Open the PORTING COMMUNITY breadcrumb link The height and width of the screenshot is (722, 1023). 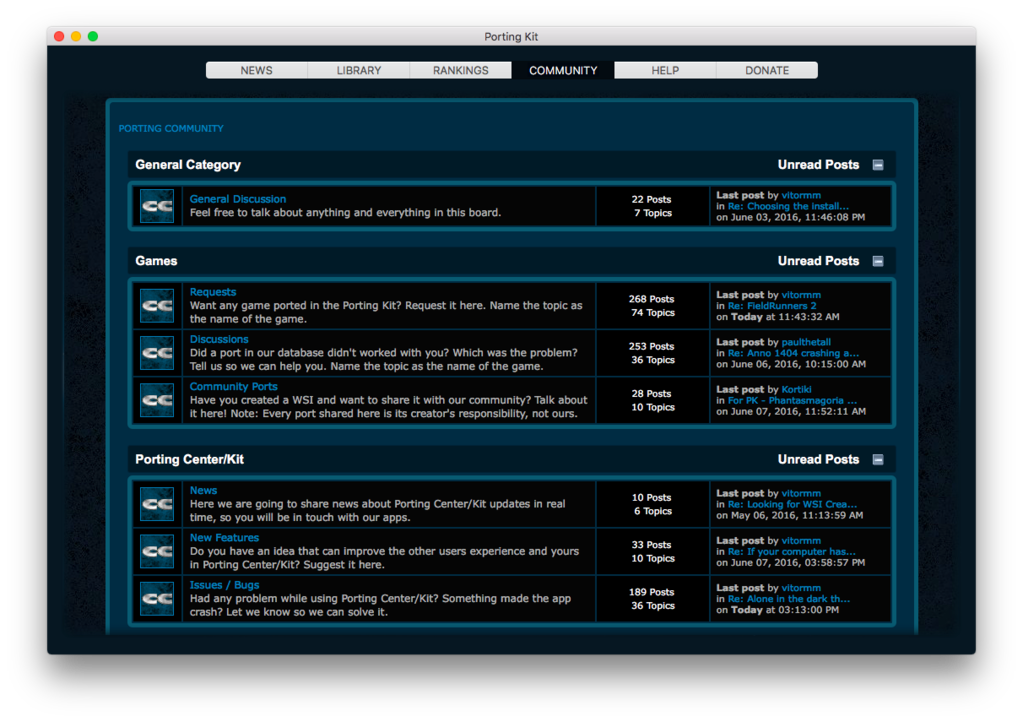click(x=171, y=128)
